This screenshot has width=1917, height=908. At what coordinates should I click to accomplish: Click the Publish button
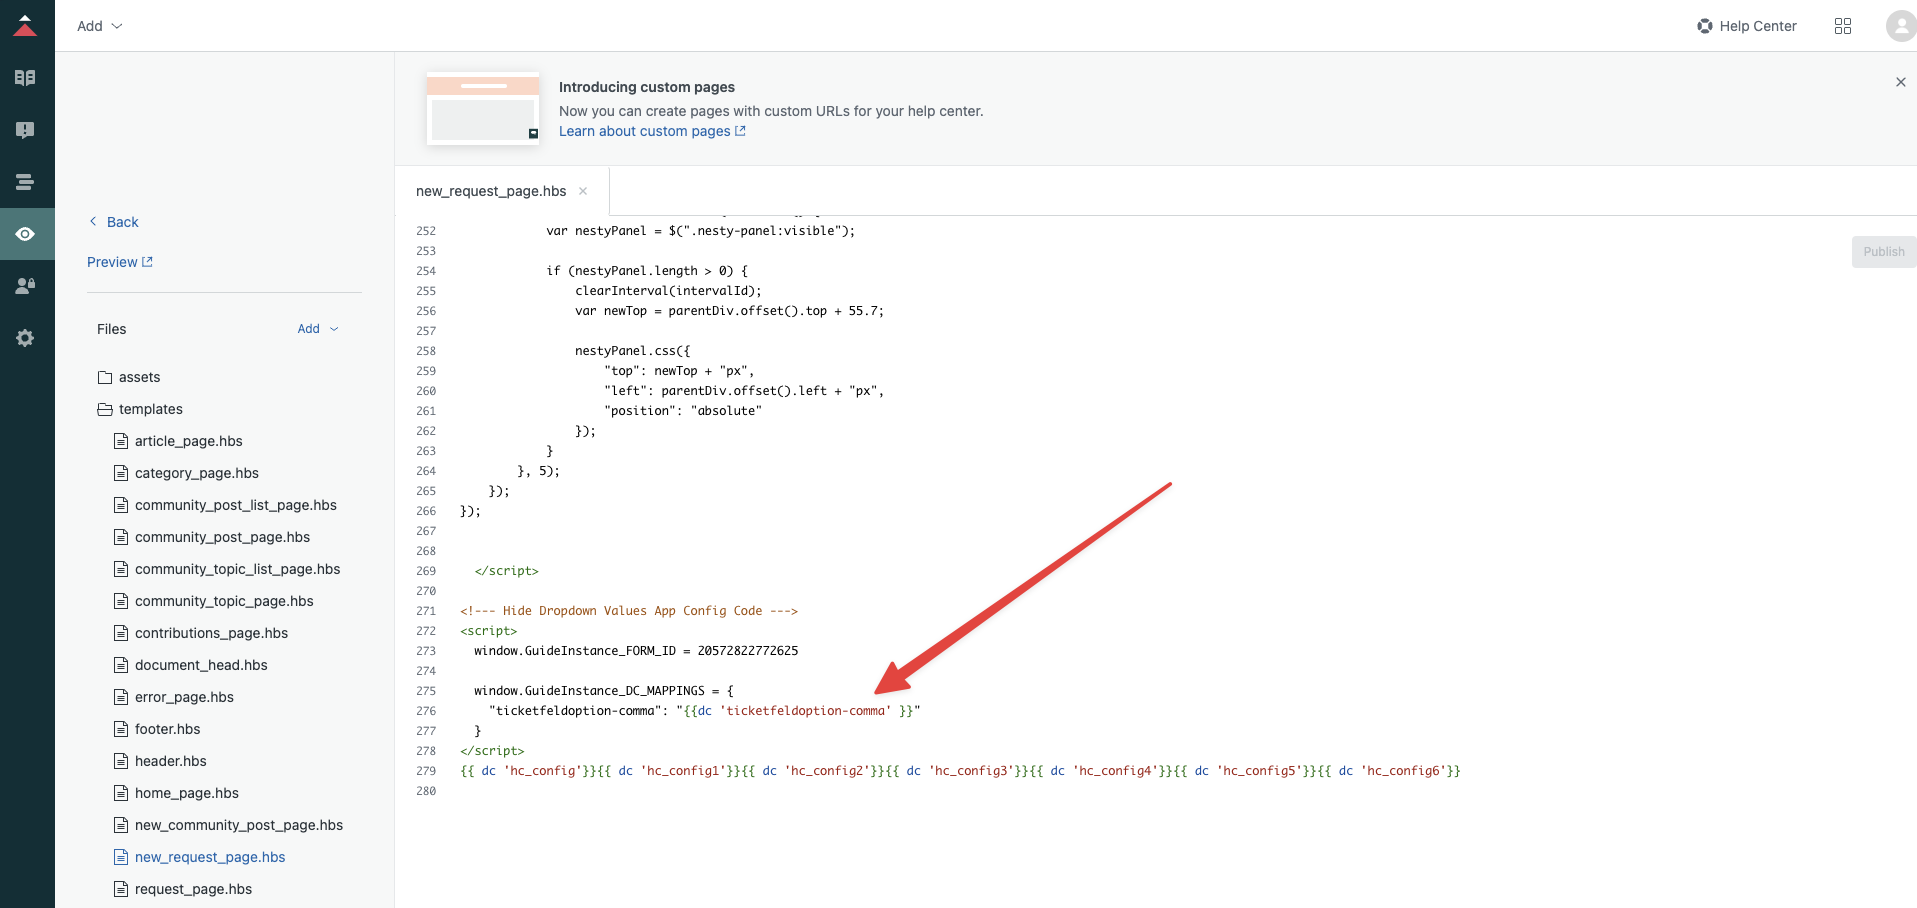[1884, 252]
